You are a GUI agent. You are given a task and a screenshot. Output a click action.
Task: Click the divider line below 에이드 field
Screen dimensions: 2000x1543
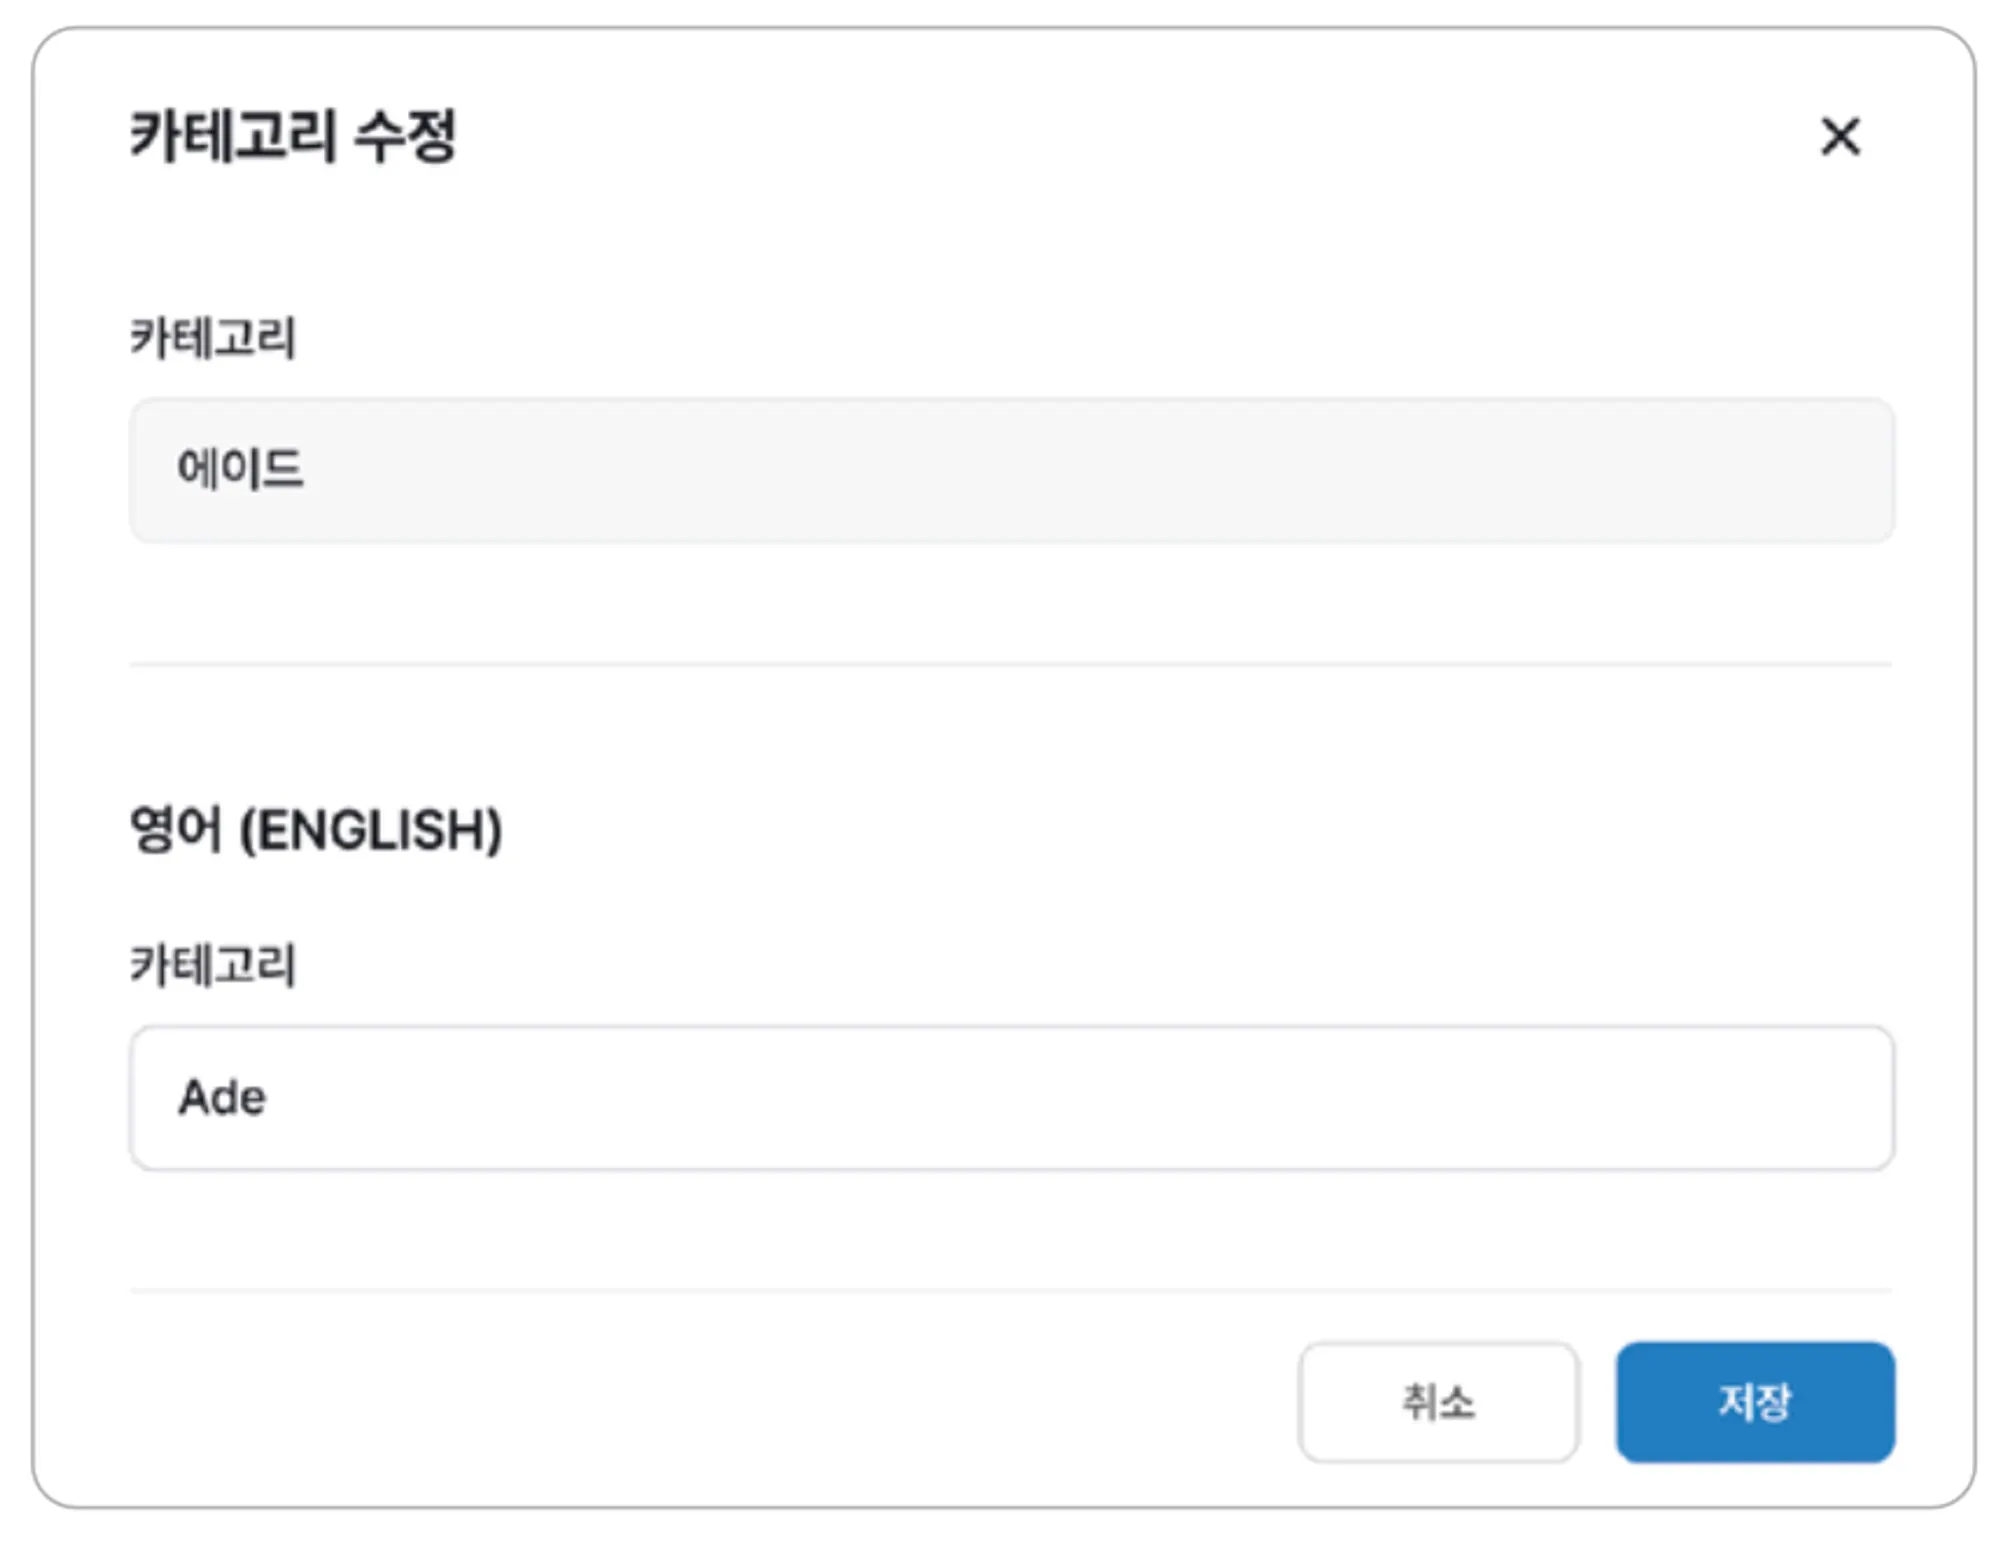(x=1010, y=663)
